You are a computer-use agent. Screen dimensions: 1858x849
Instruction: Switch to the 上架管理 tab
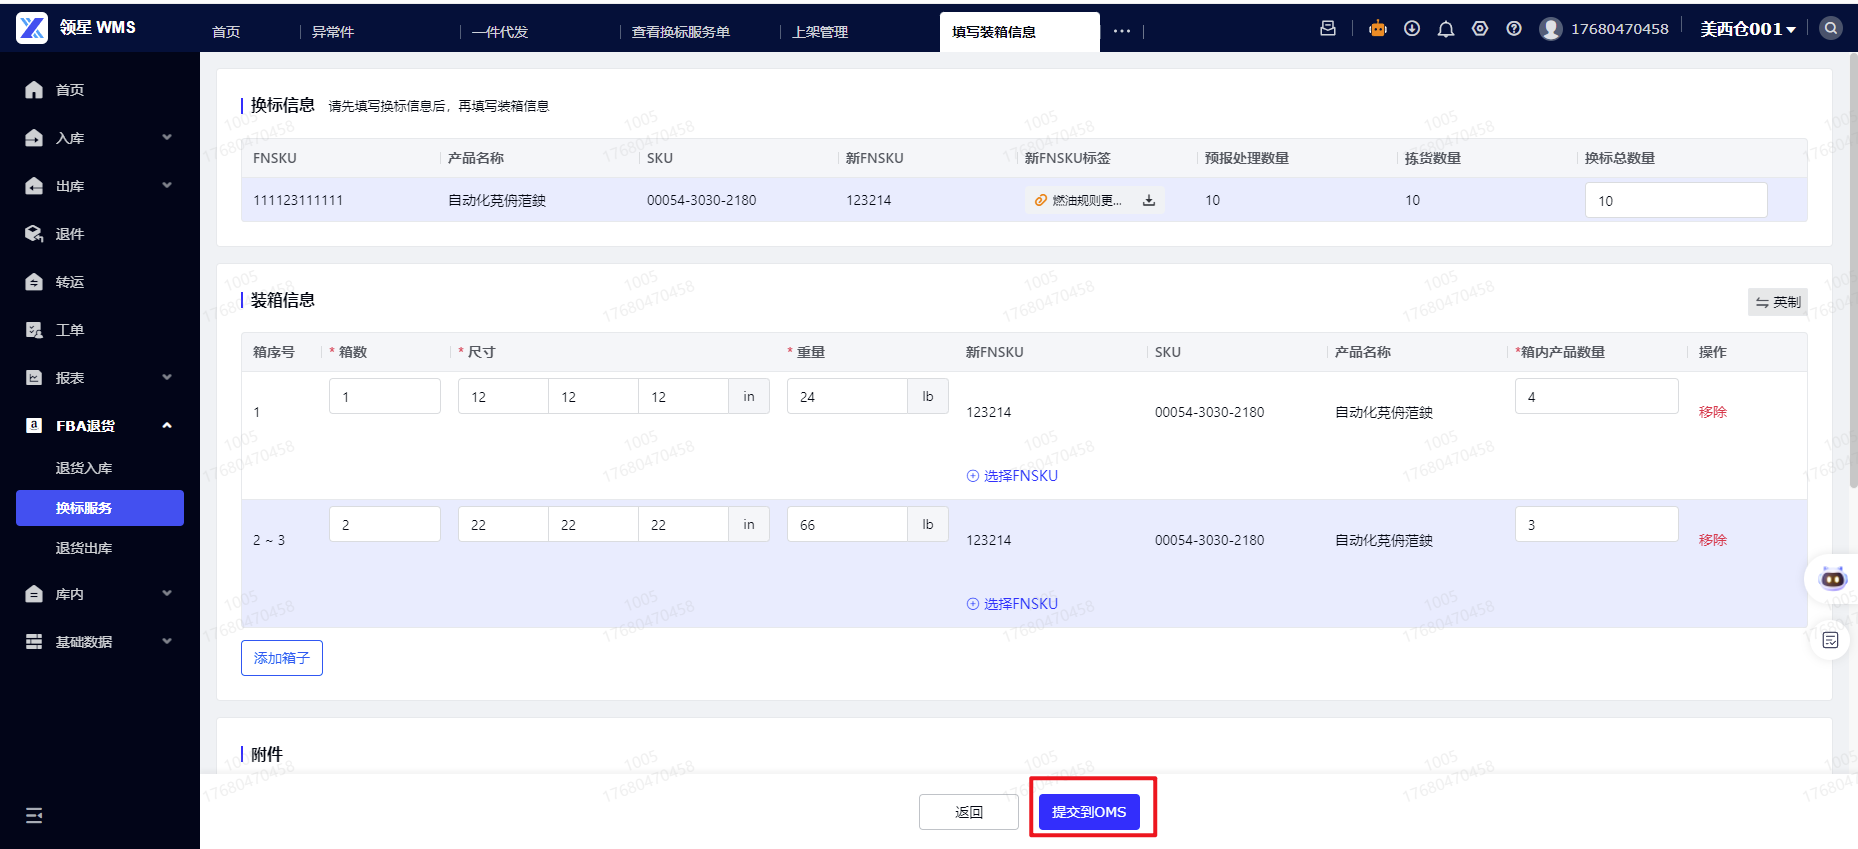[820, 32]
